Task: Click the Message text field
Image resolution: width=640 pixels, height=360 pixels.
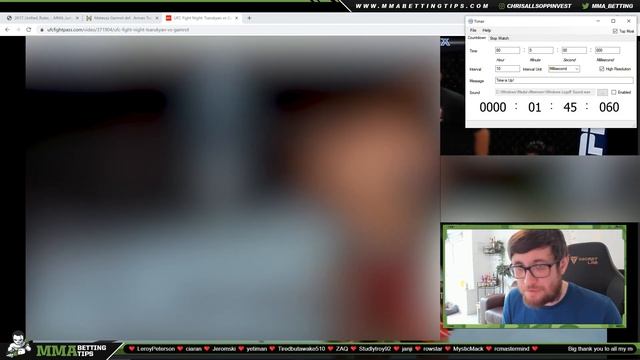Action: pyautogui.click(x=564, y=80)
